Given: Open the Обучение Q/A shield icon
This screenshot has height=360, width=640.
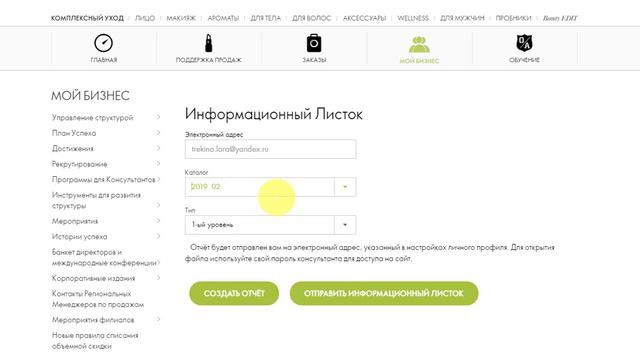Looking at the screenshot, I should tap(524, 43).
